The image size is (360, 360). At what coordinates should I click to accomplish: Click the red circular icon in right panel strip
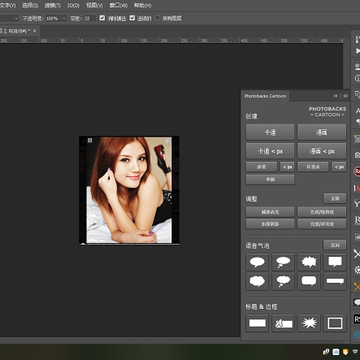coord(357,172)
